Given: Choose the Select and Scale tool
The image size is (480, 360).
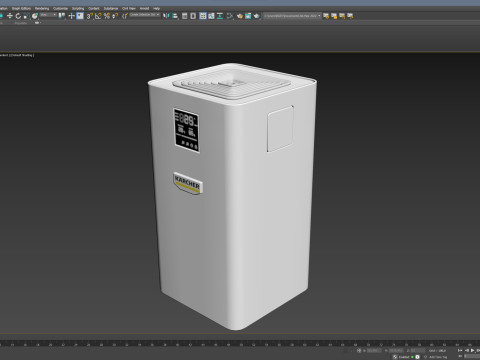Looking at the screenshot, I should 26,16.
